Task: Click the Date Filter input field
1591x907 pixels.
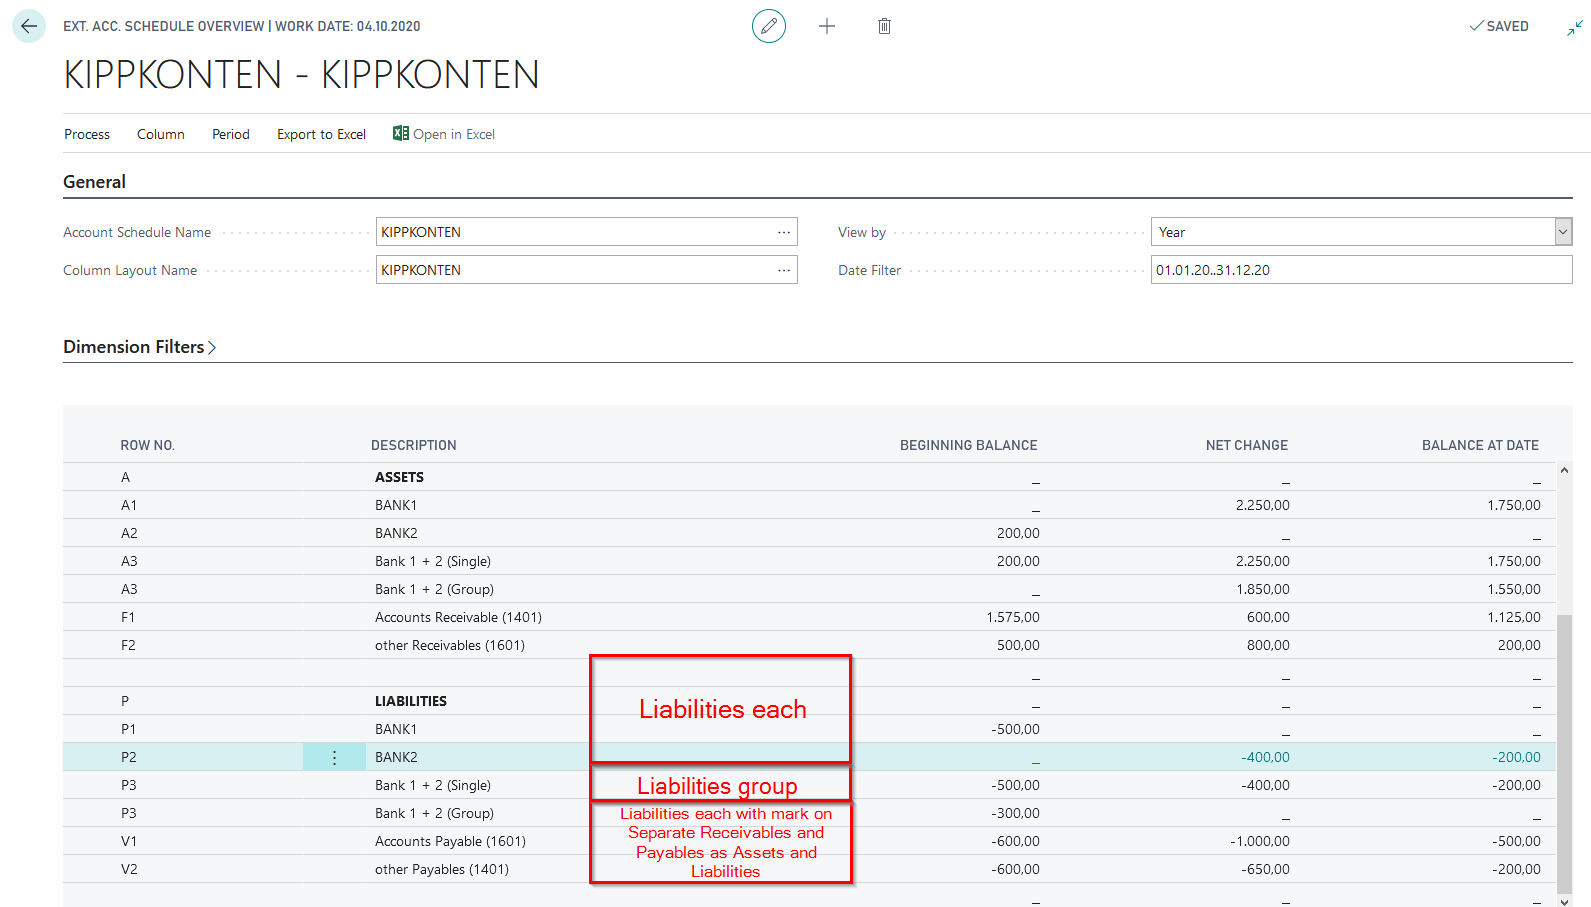Action: click(1360, 270)
